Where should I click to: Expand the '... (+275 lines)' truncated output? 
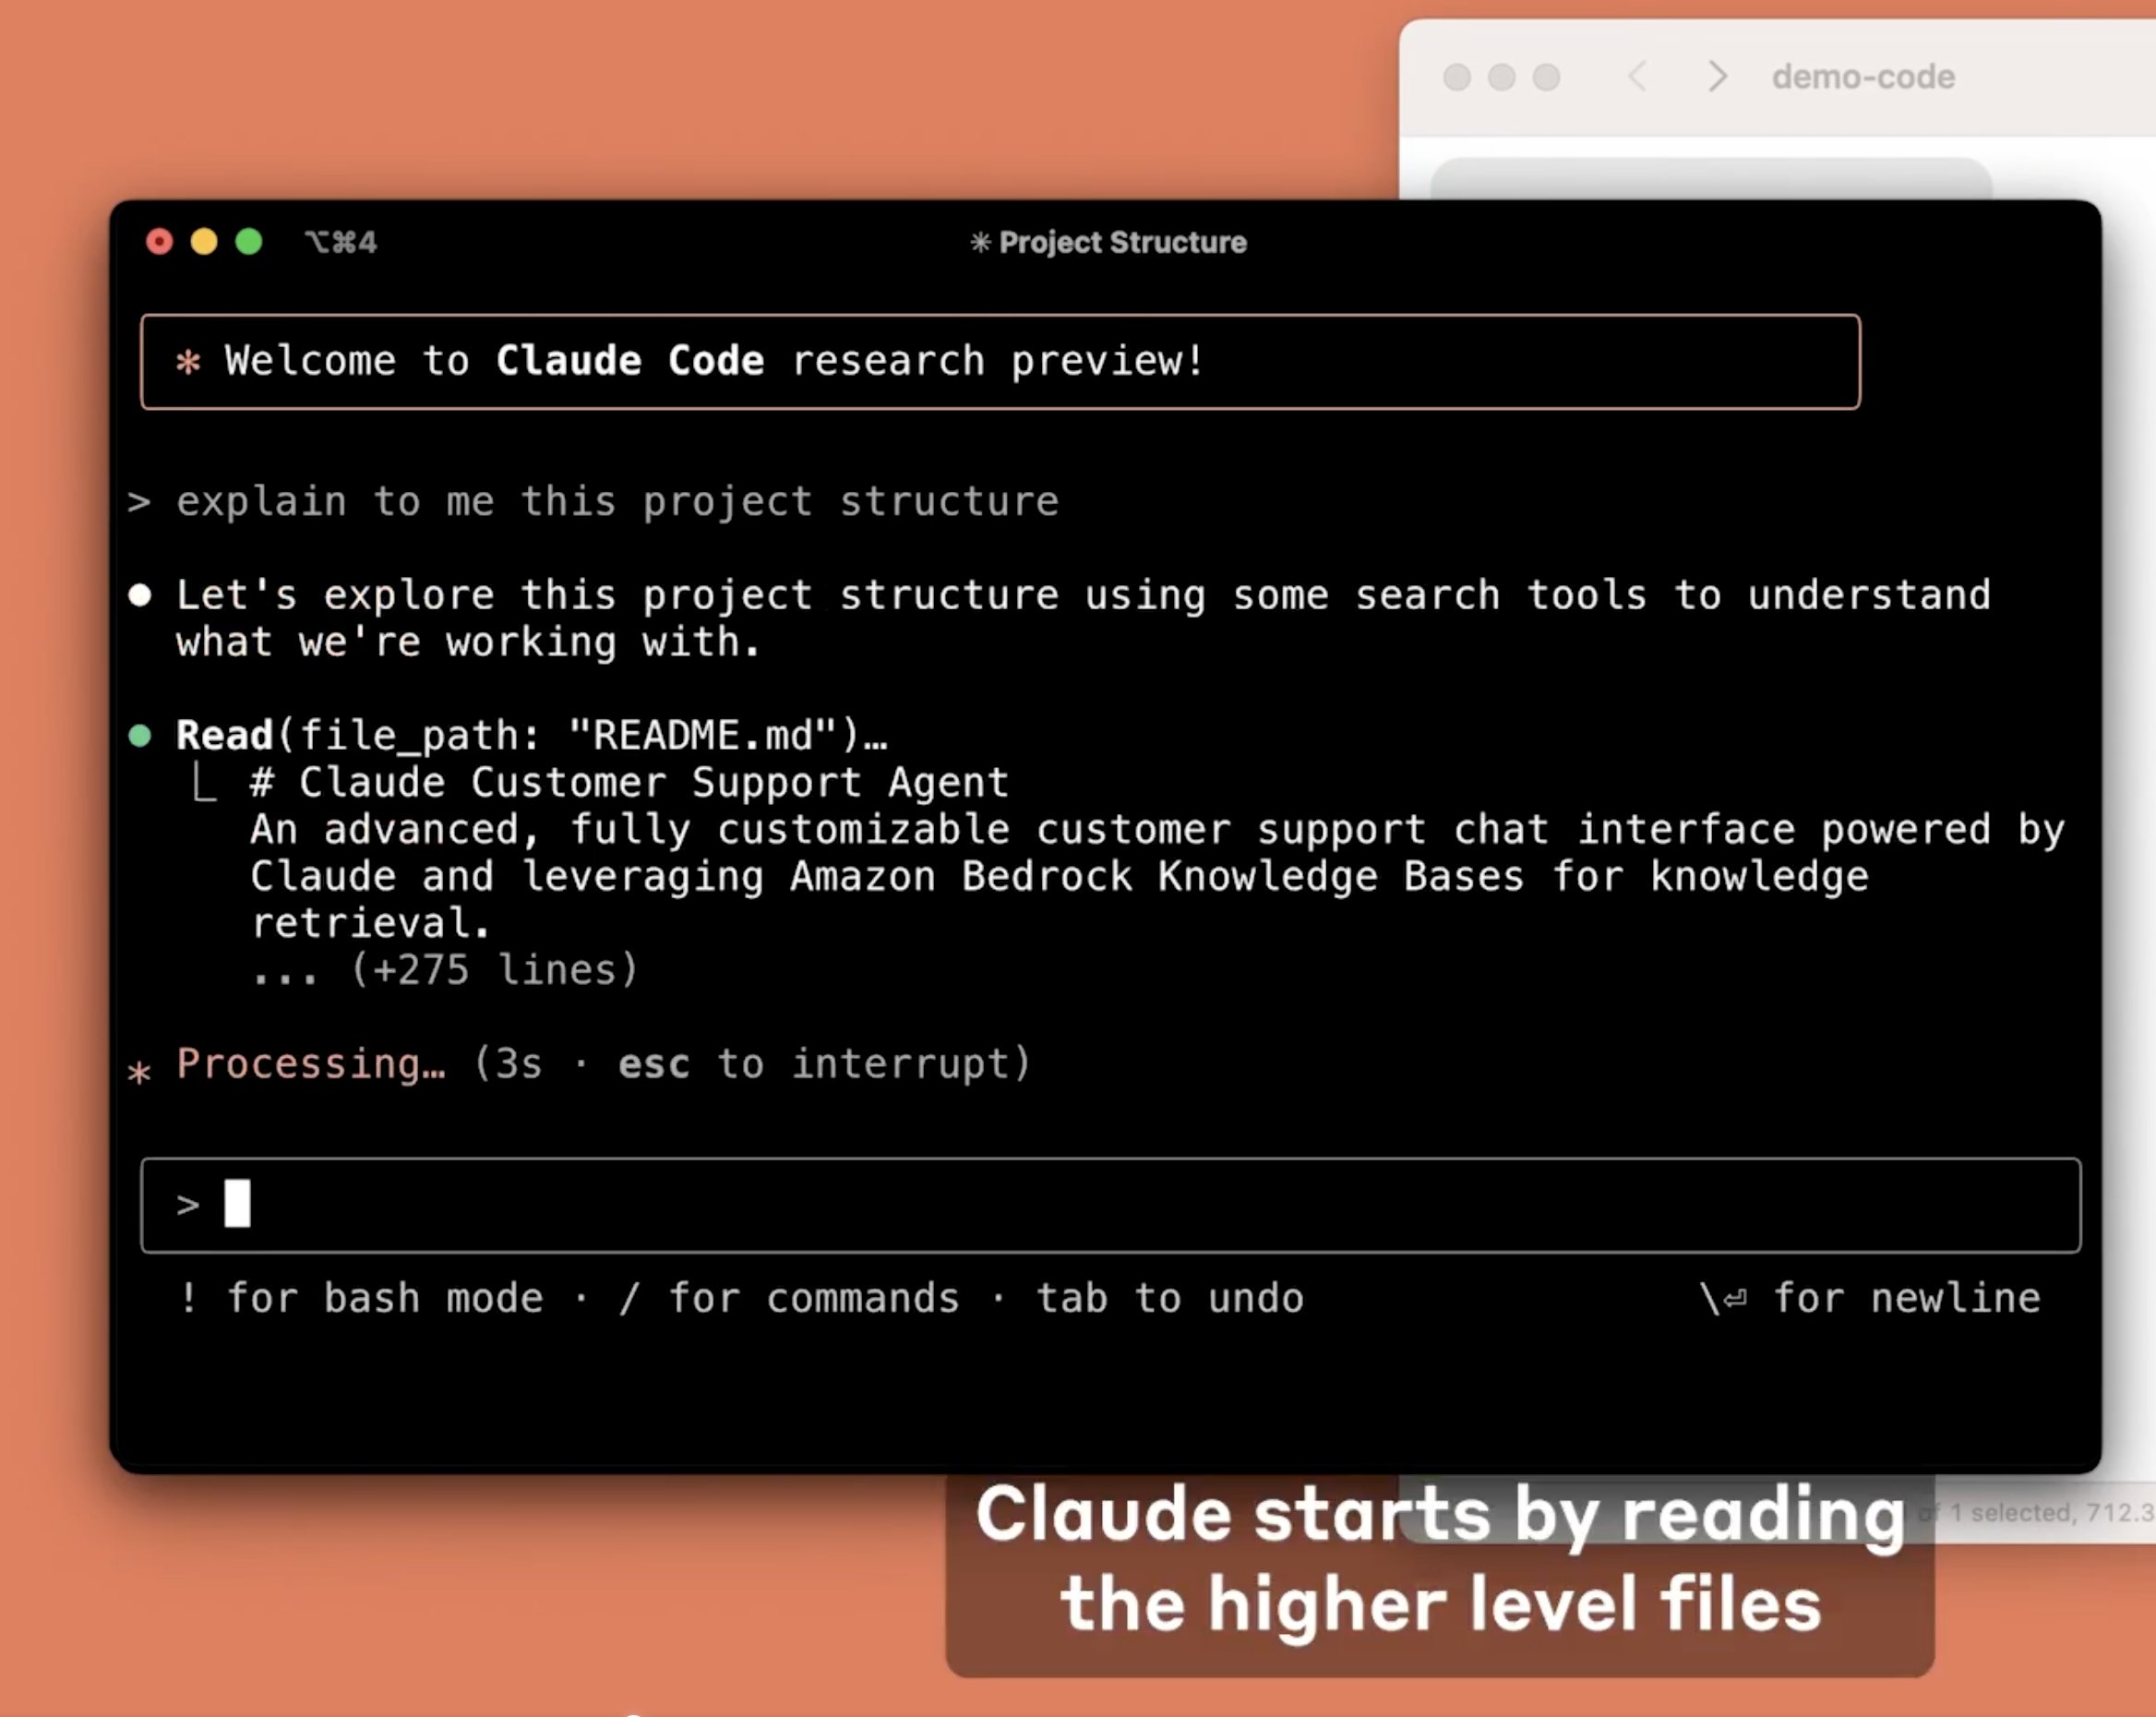click(444, 970)
